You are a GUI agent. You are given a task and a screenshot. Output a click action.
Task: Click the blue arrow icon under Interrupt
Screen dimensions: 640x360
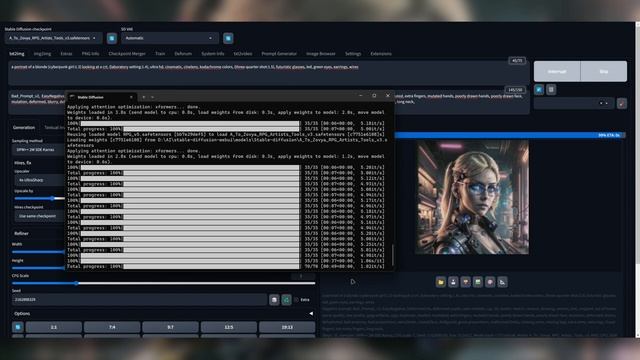pyautogui.click(x=539, y=89)
